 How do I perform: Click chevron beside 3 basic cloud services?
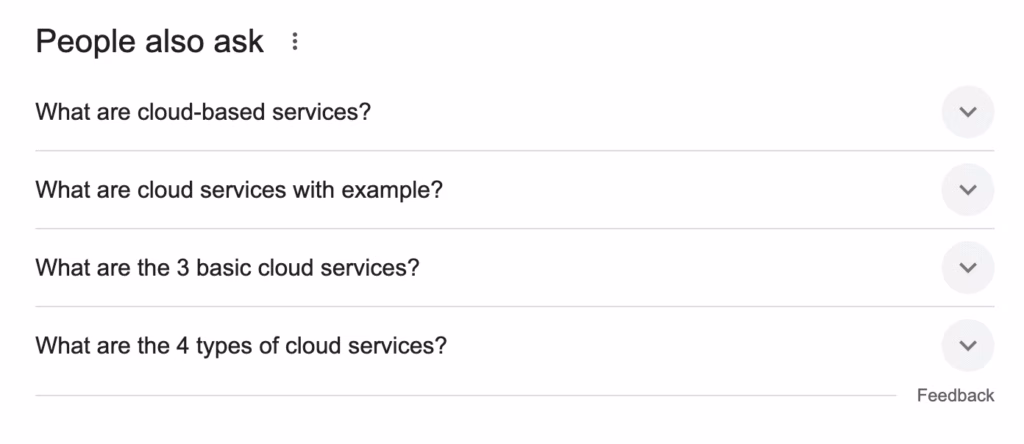click(967, 268)
